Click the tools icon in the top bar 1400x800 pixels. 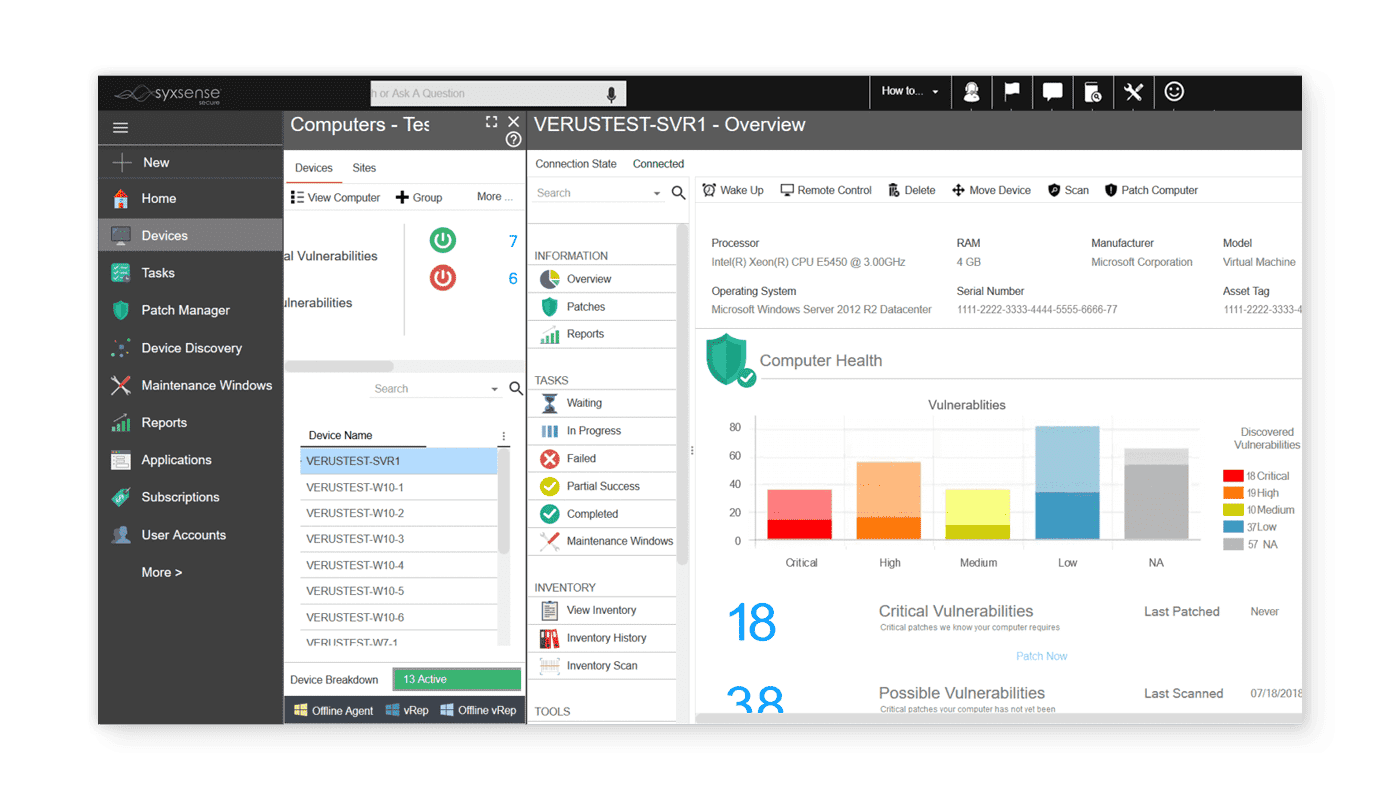tap(1133, 91)
